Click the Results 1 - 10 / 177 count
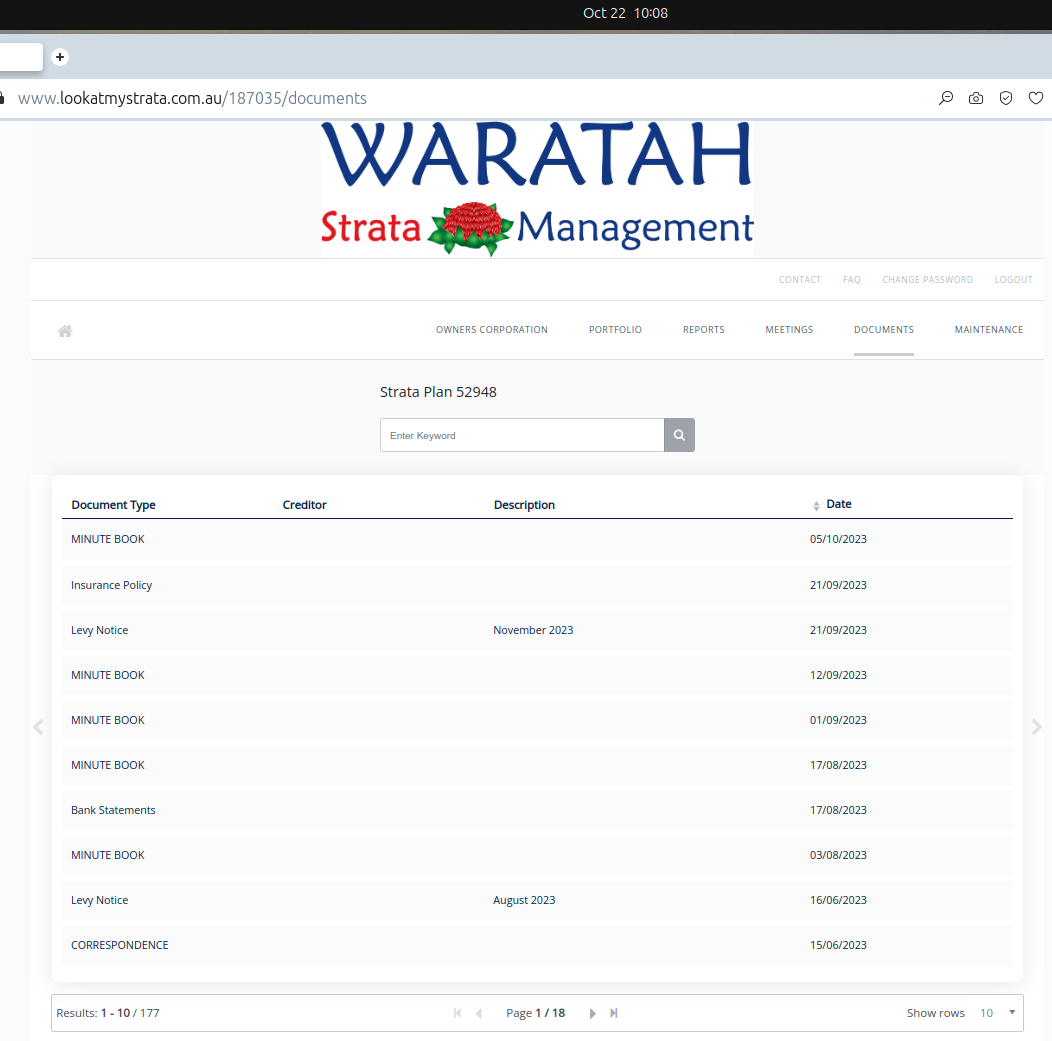The width and height of the screenshot is (1052, 1041). (108, 1013)
